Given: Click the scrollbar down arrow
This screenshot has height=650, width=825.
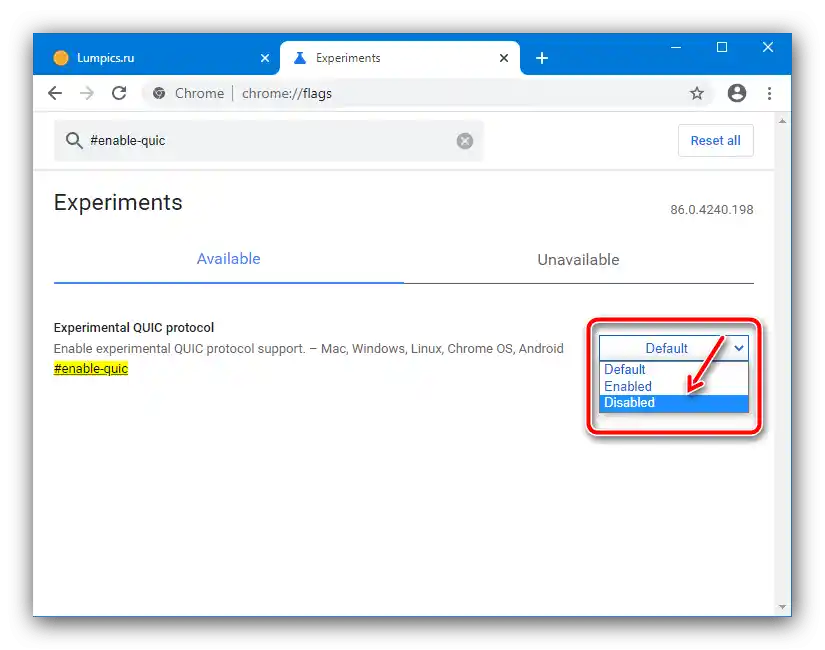Looking at the screenshot, I should tap(782, 607).
